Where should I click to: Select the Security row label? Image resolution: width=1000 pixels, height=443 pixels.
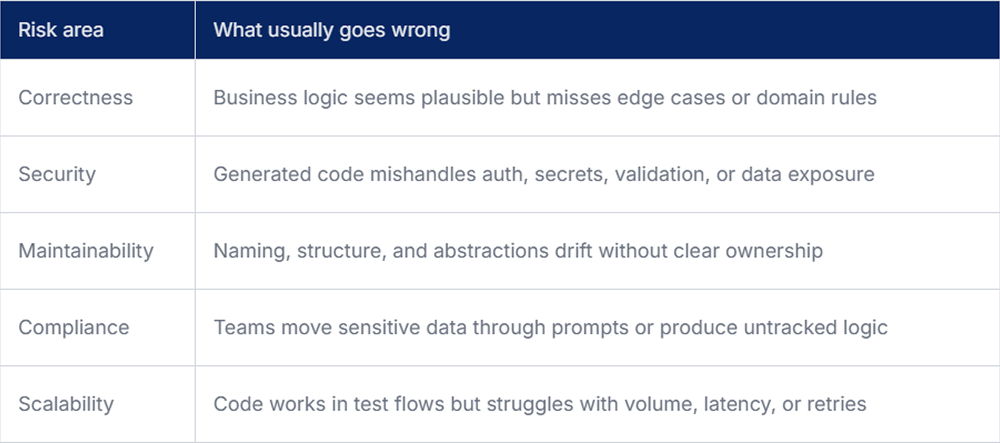point(57,174)
